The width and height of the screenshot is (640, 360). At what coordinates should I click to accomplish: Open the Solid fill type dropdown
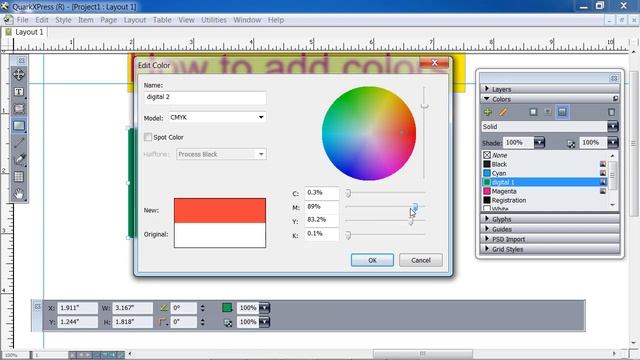pyautogui.click(x=613, y=127)
